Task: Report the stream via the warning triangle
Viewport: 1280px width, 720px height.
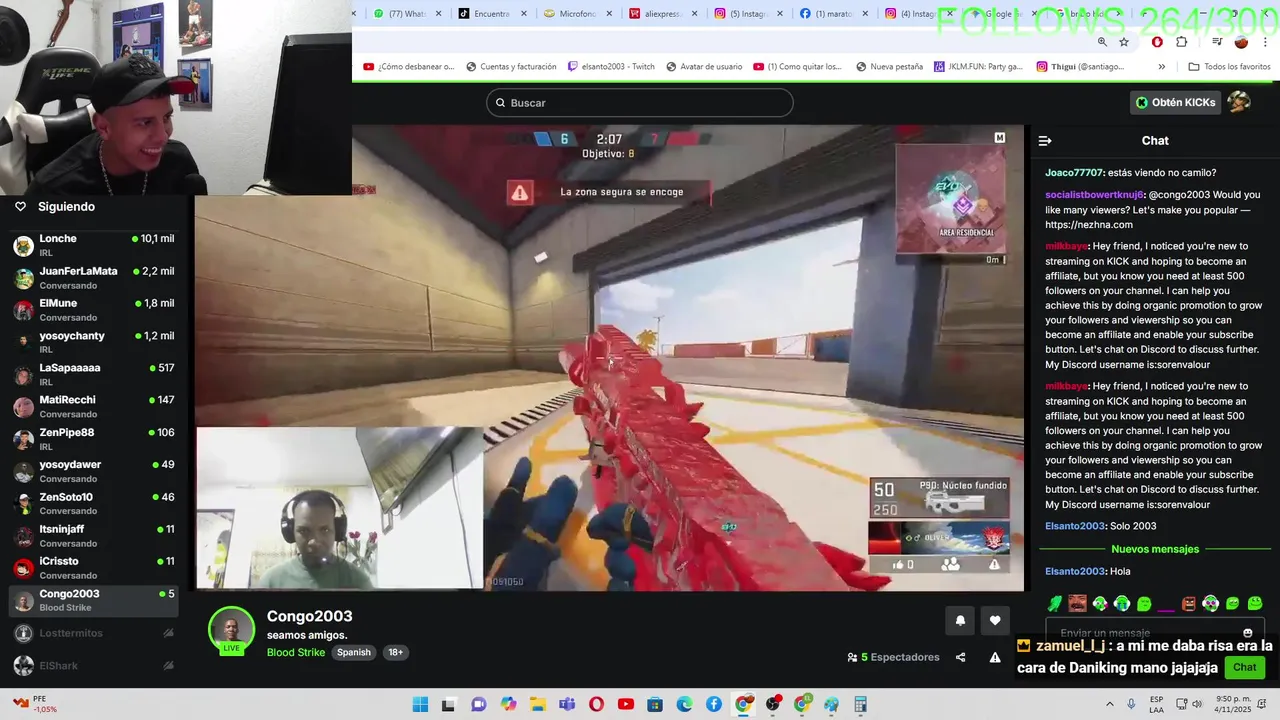Action: [995, 657]
